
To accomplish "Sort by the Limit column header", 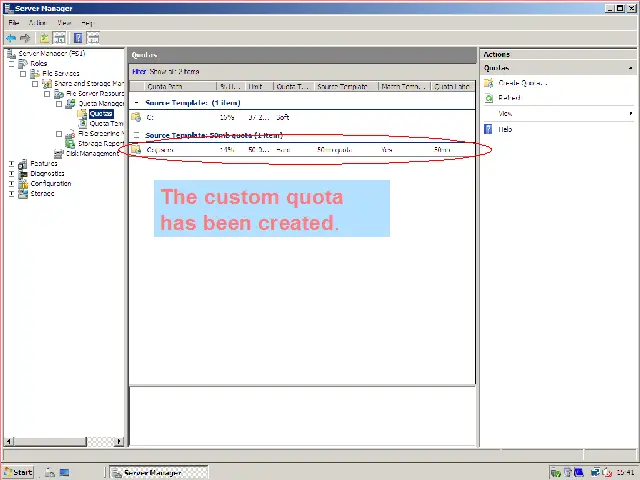I will point(259,87).
